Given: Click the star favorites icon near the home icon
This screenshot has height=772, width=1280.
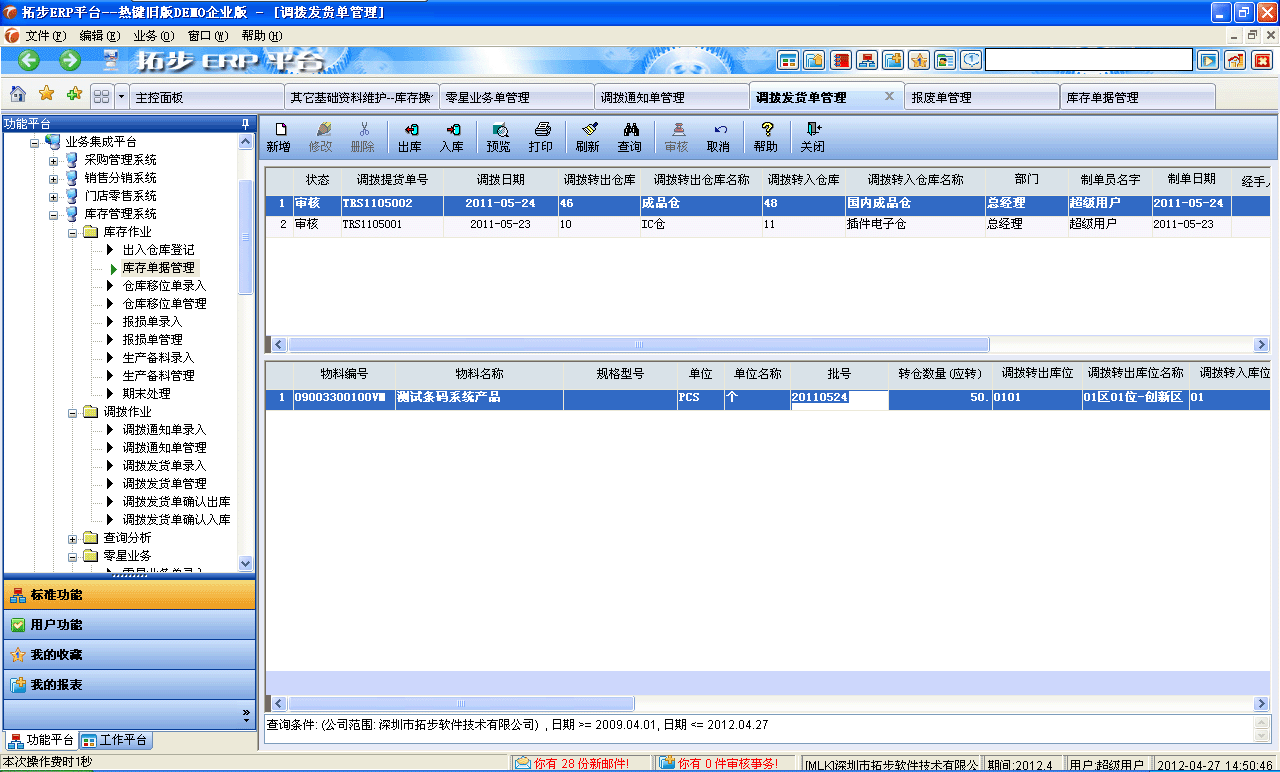Looking at the screenshot, I should click(x=44, y=96).
